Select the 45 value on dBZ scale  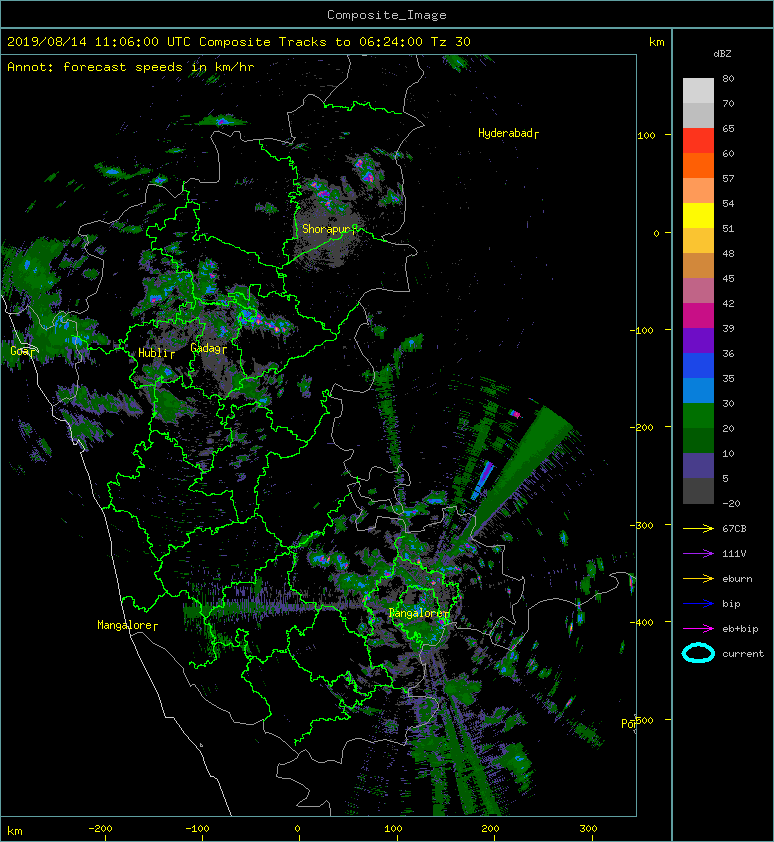pos(728,278)
